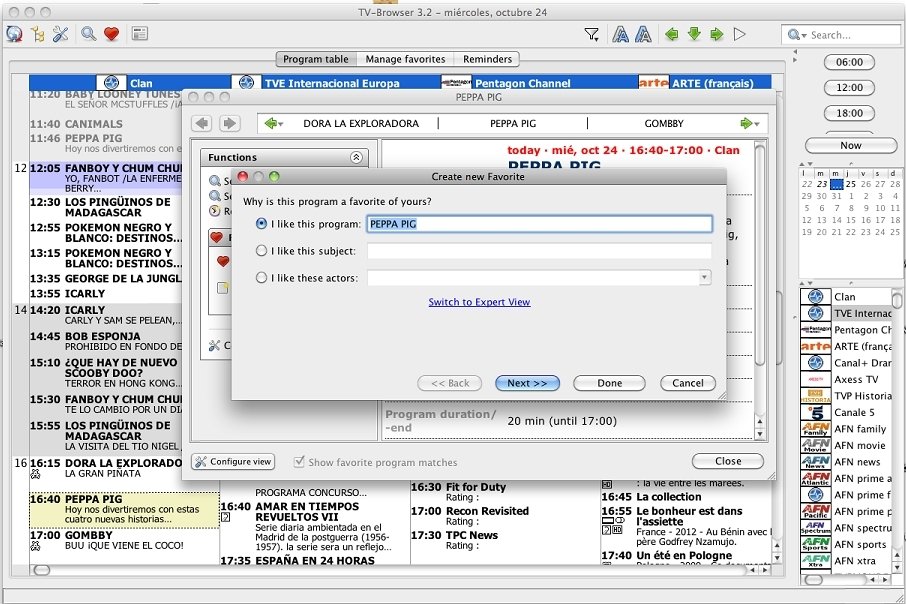
Task: Pick day 25 in the calendar
Action: pos(851,184)
